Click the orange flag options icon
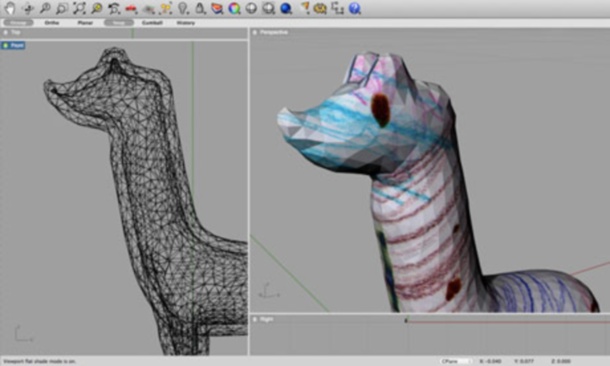This screenshot has height=366, width=610. click(x=305, y=8)
